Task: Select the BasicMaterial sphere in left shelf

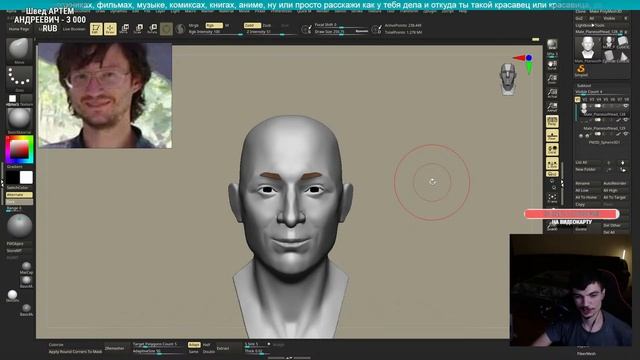Action: tap(27, 281)
